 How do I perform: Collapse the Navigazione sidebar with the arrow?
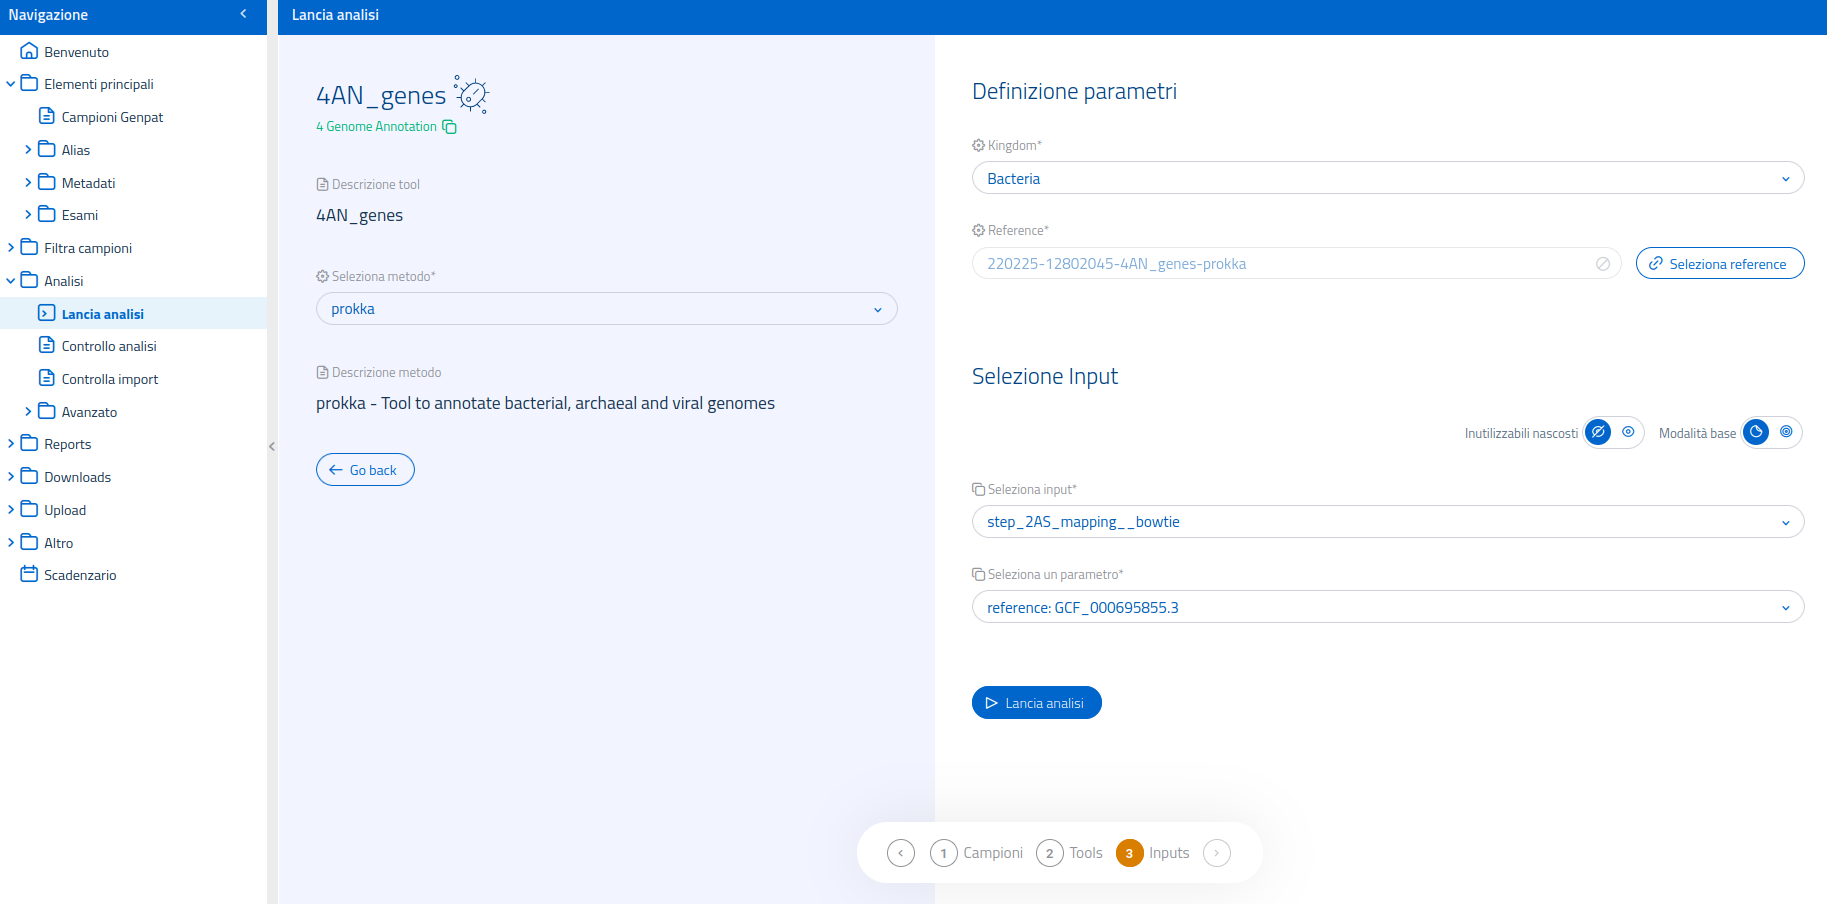click(243, 14)
